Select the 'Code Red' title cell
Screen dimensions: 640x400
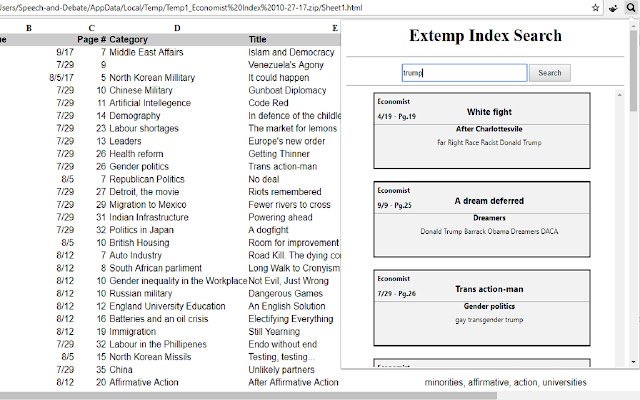coord(268,103)
